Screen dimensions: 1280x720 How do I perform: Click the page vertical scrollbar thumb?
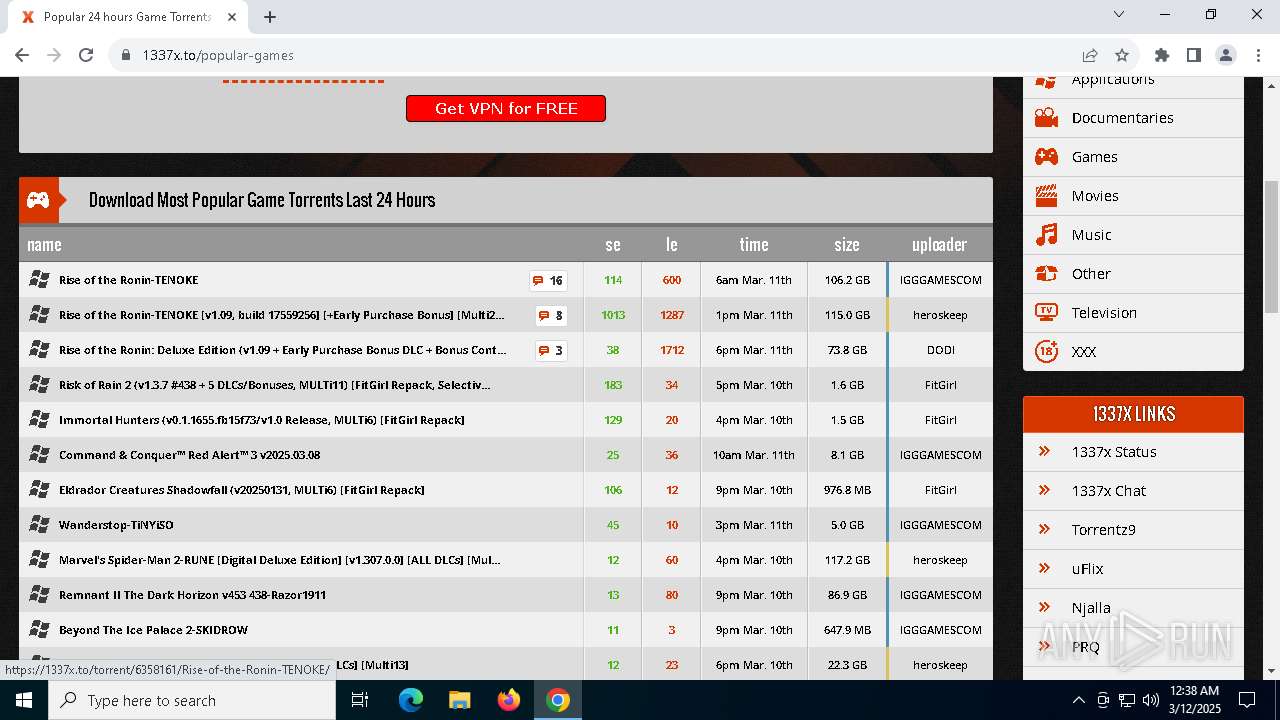click(x=1271, y=247)
